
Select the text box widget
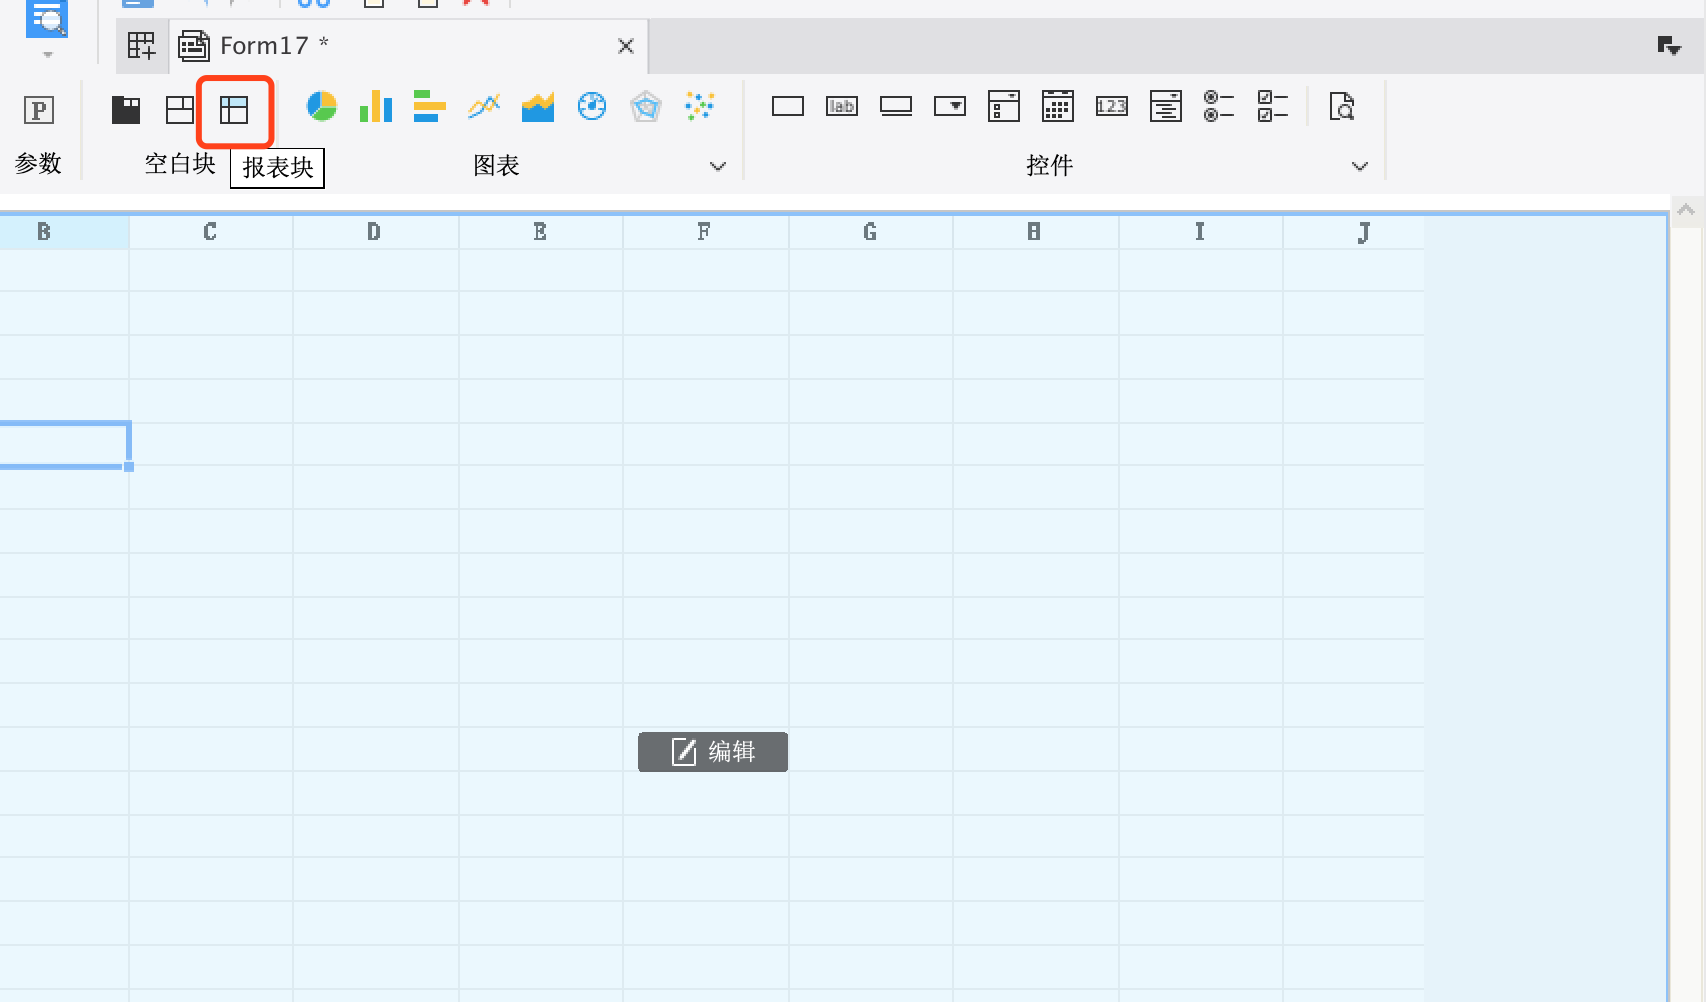788,106
